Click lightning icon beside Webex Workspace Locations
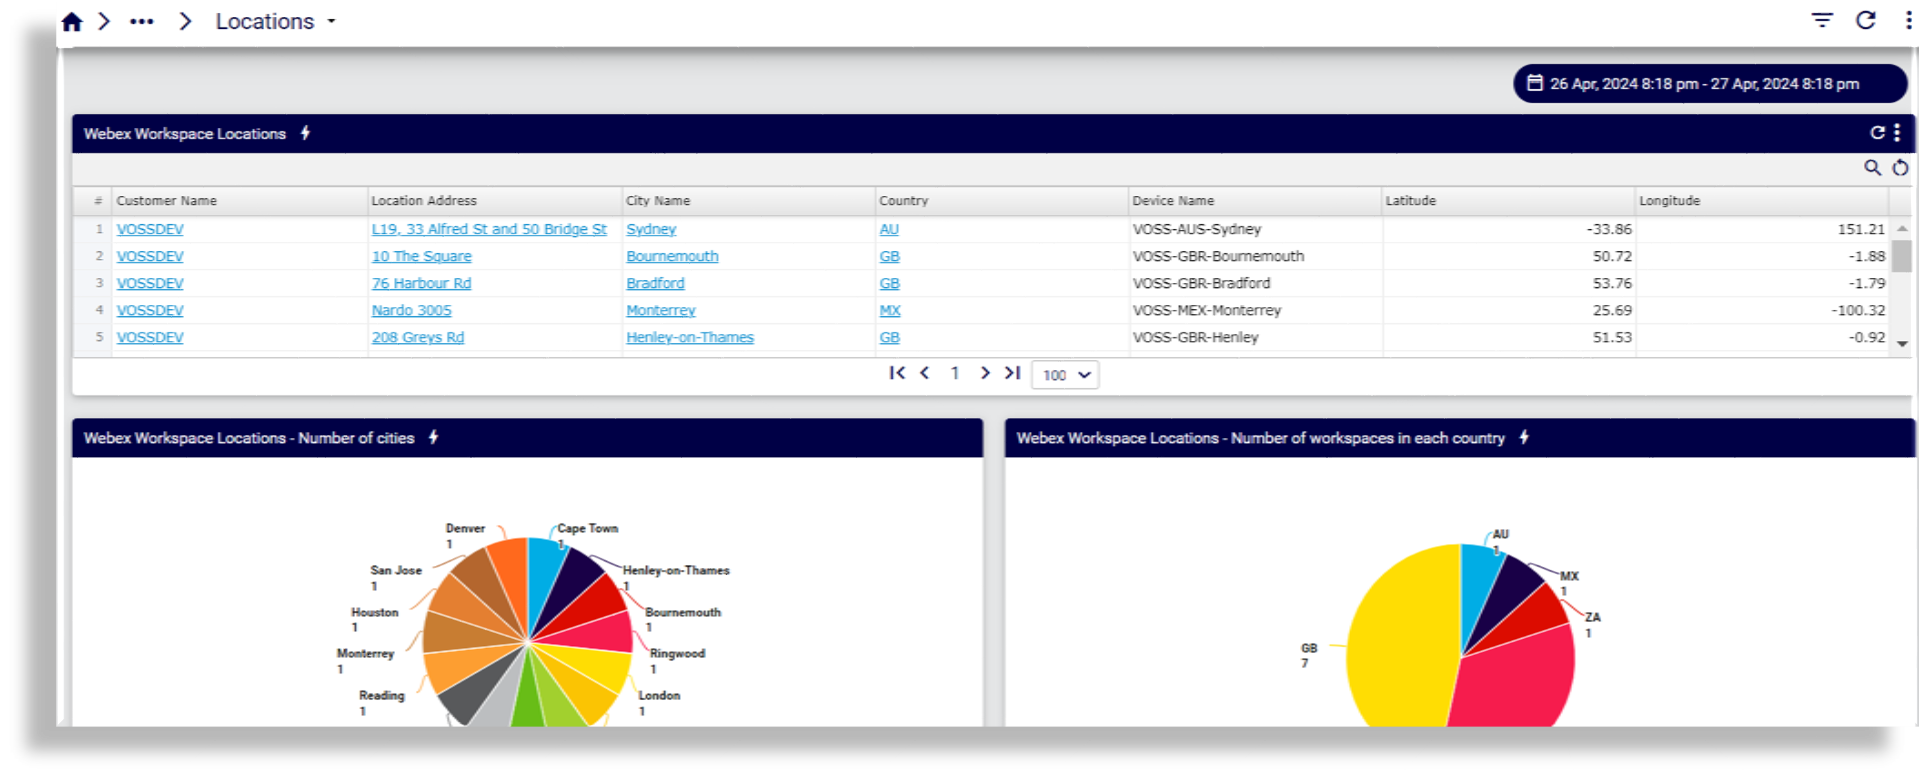The width and height of the screenshot is (1921, 777). pos(305,133)
